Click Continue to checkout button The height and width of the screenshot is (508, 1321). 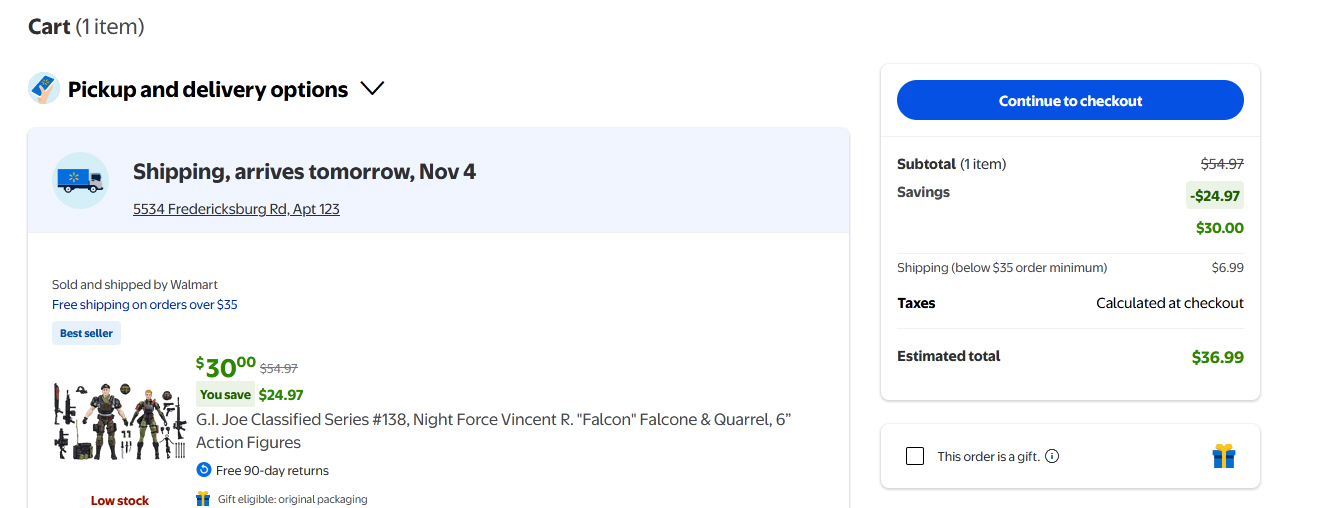click(1070, 101)
